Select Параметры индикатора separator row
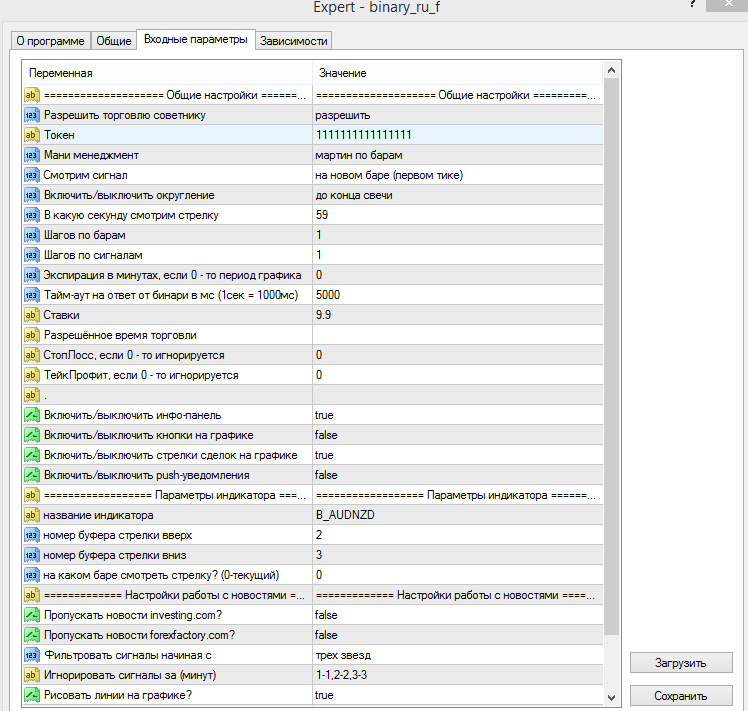 (313, 495)
